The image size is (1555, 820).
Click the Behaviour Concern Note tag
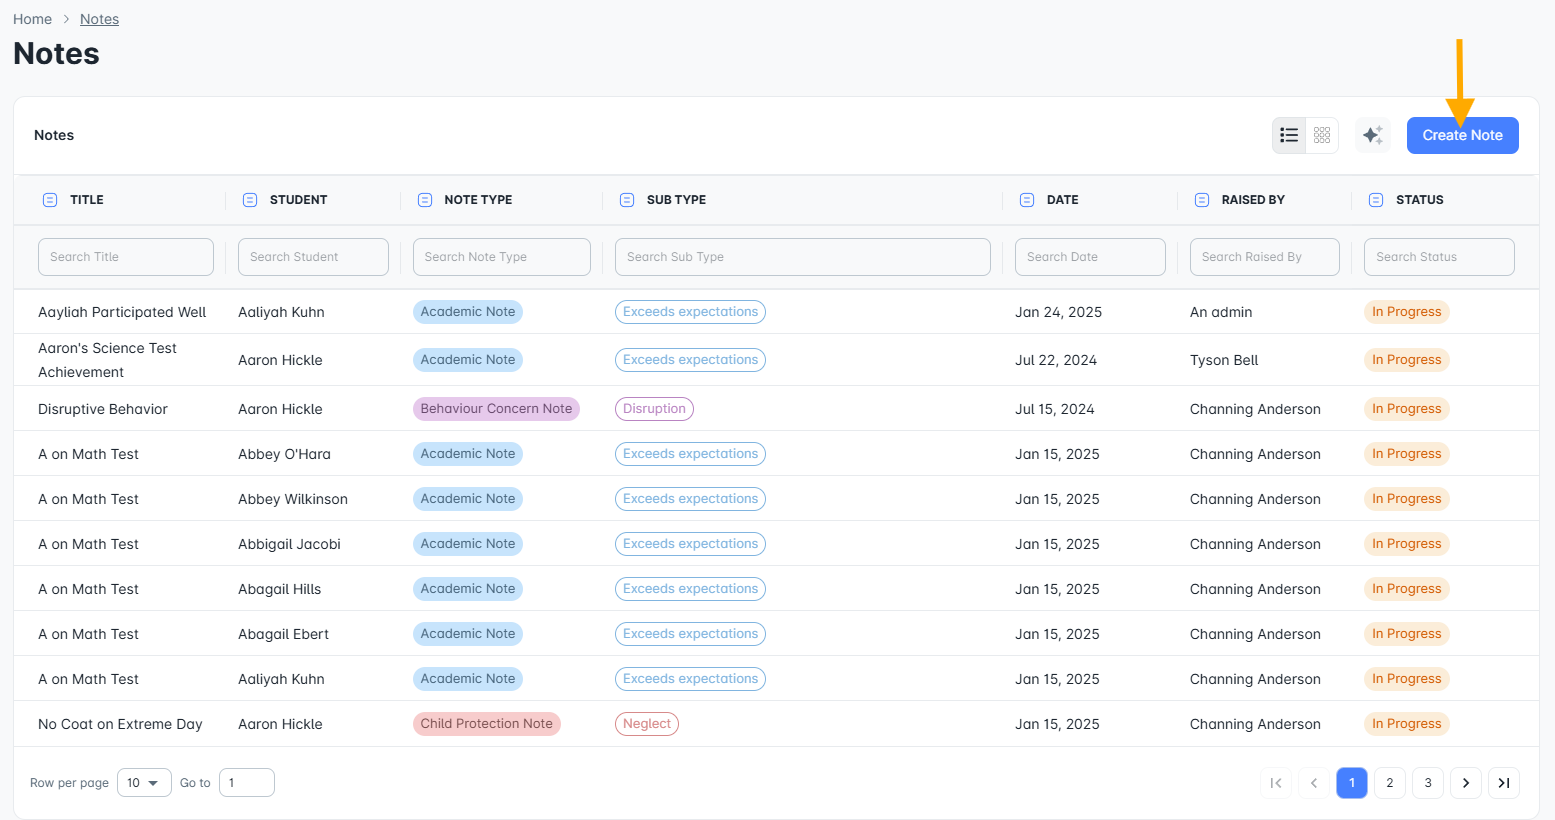pos(496,409)
